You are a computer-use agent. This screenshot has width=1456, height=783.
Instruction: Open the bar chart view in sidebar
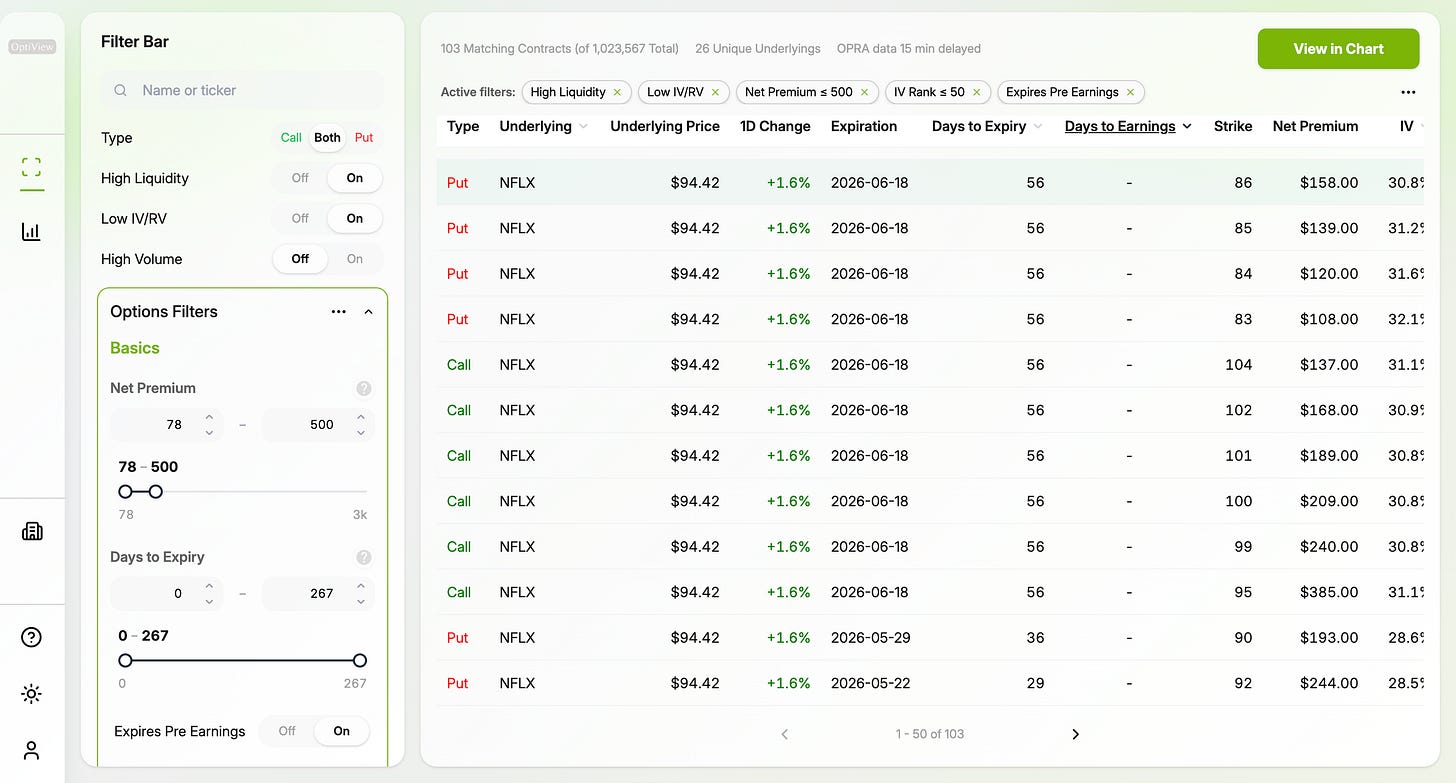pos(32,232)
